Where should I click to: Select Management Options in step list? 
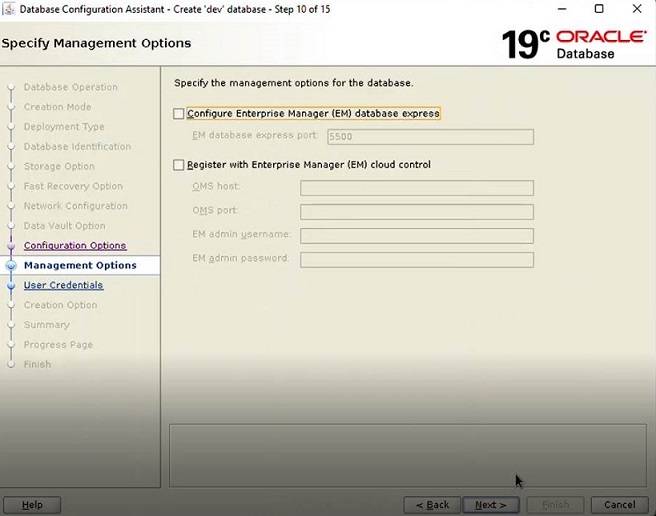[80, 265]
